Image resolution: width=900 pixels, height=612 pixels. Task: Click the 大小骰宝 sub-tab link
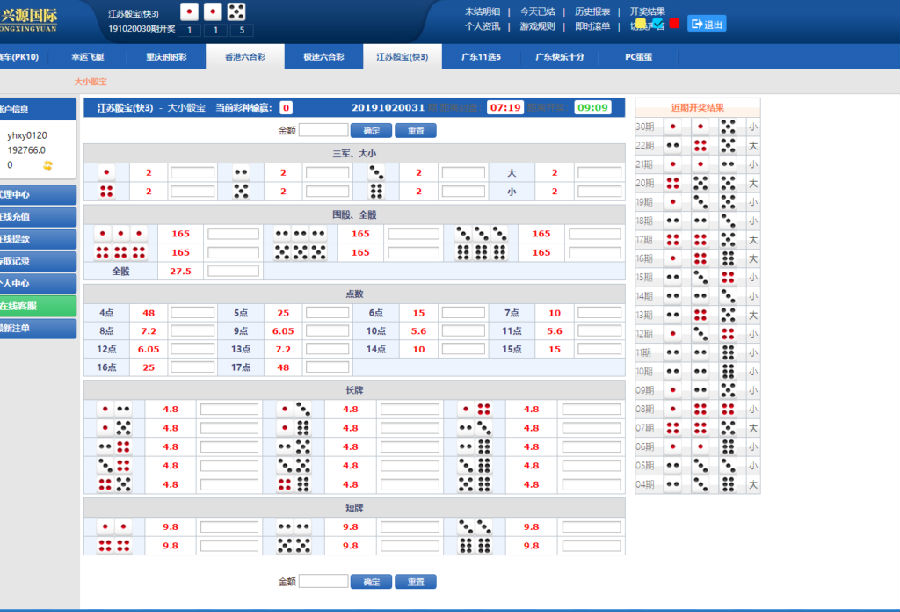click(90, 81)
